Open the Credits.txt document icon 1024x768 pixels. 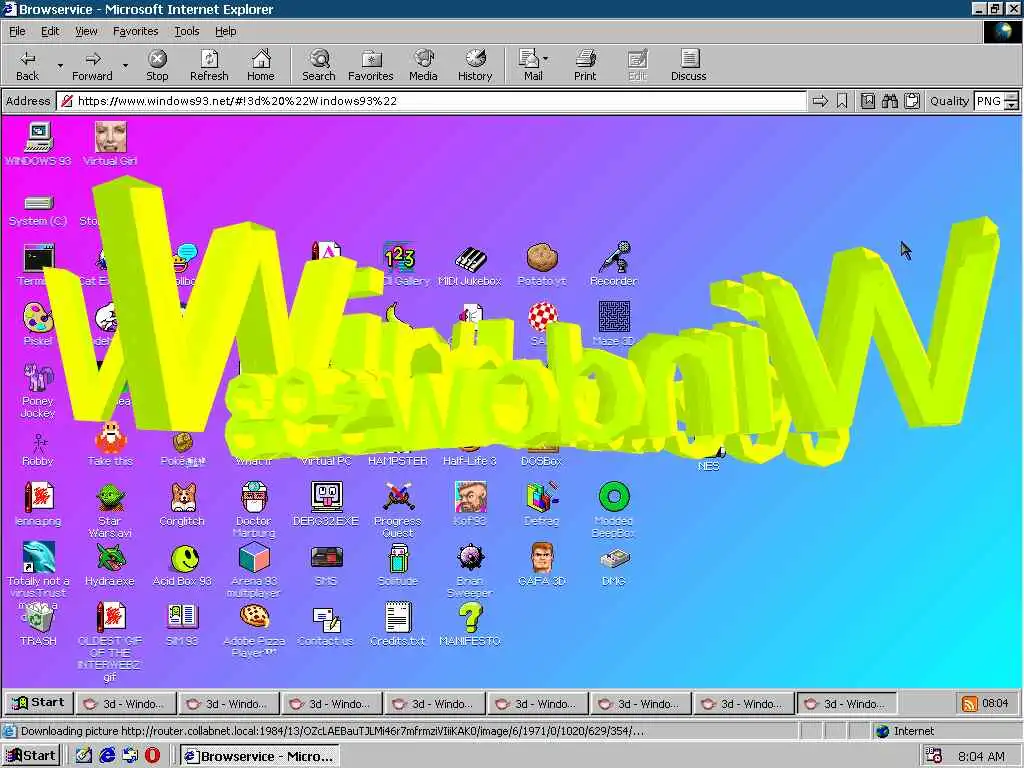(398, 624)
